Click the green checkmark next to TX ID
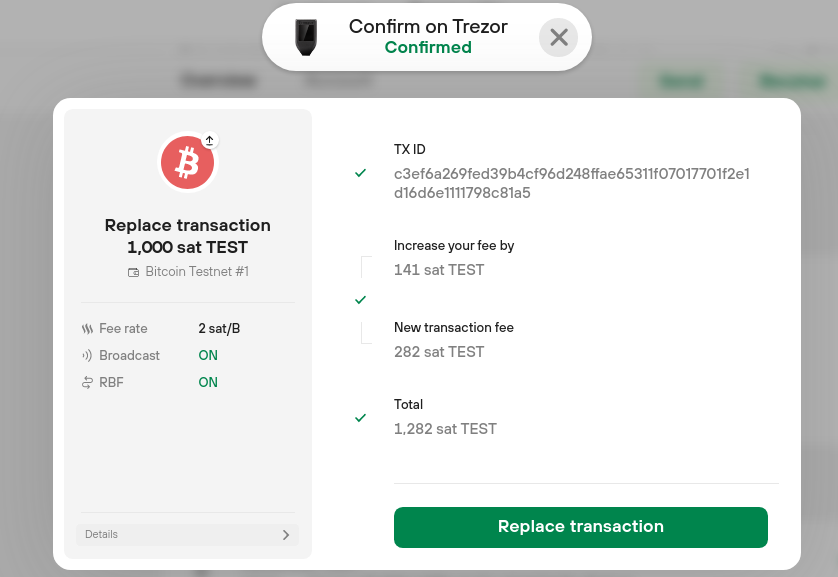The image size is (838, 577). tap(360, 173)
